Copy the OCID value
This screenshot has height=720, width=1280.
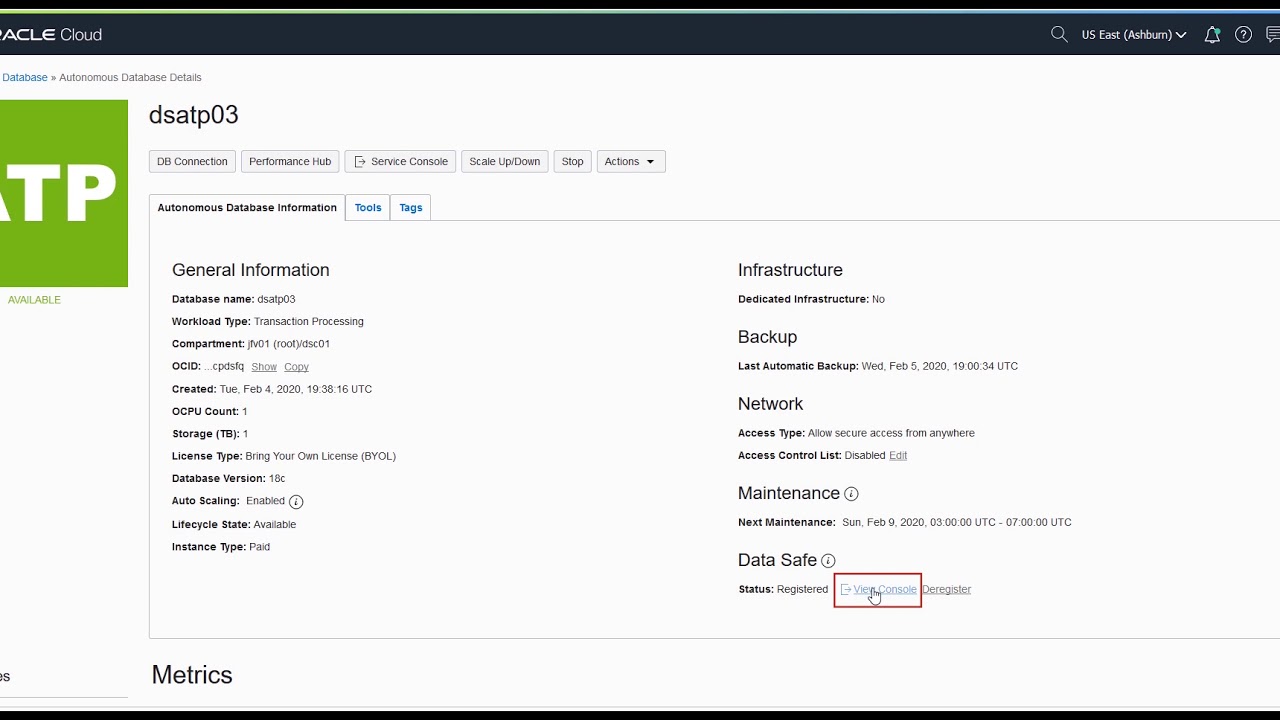coord(296,367)
